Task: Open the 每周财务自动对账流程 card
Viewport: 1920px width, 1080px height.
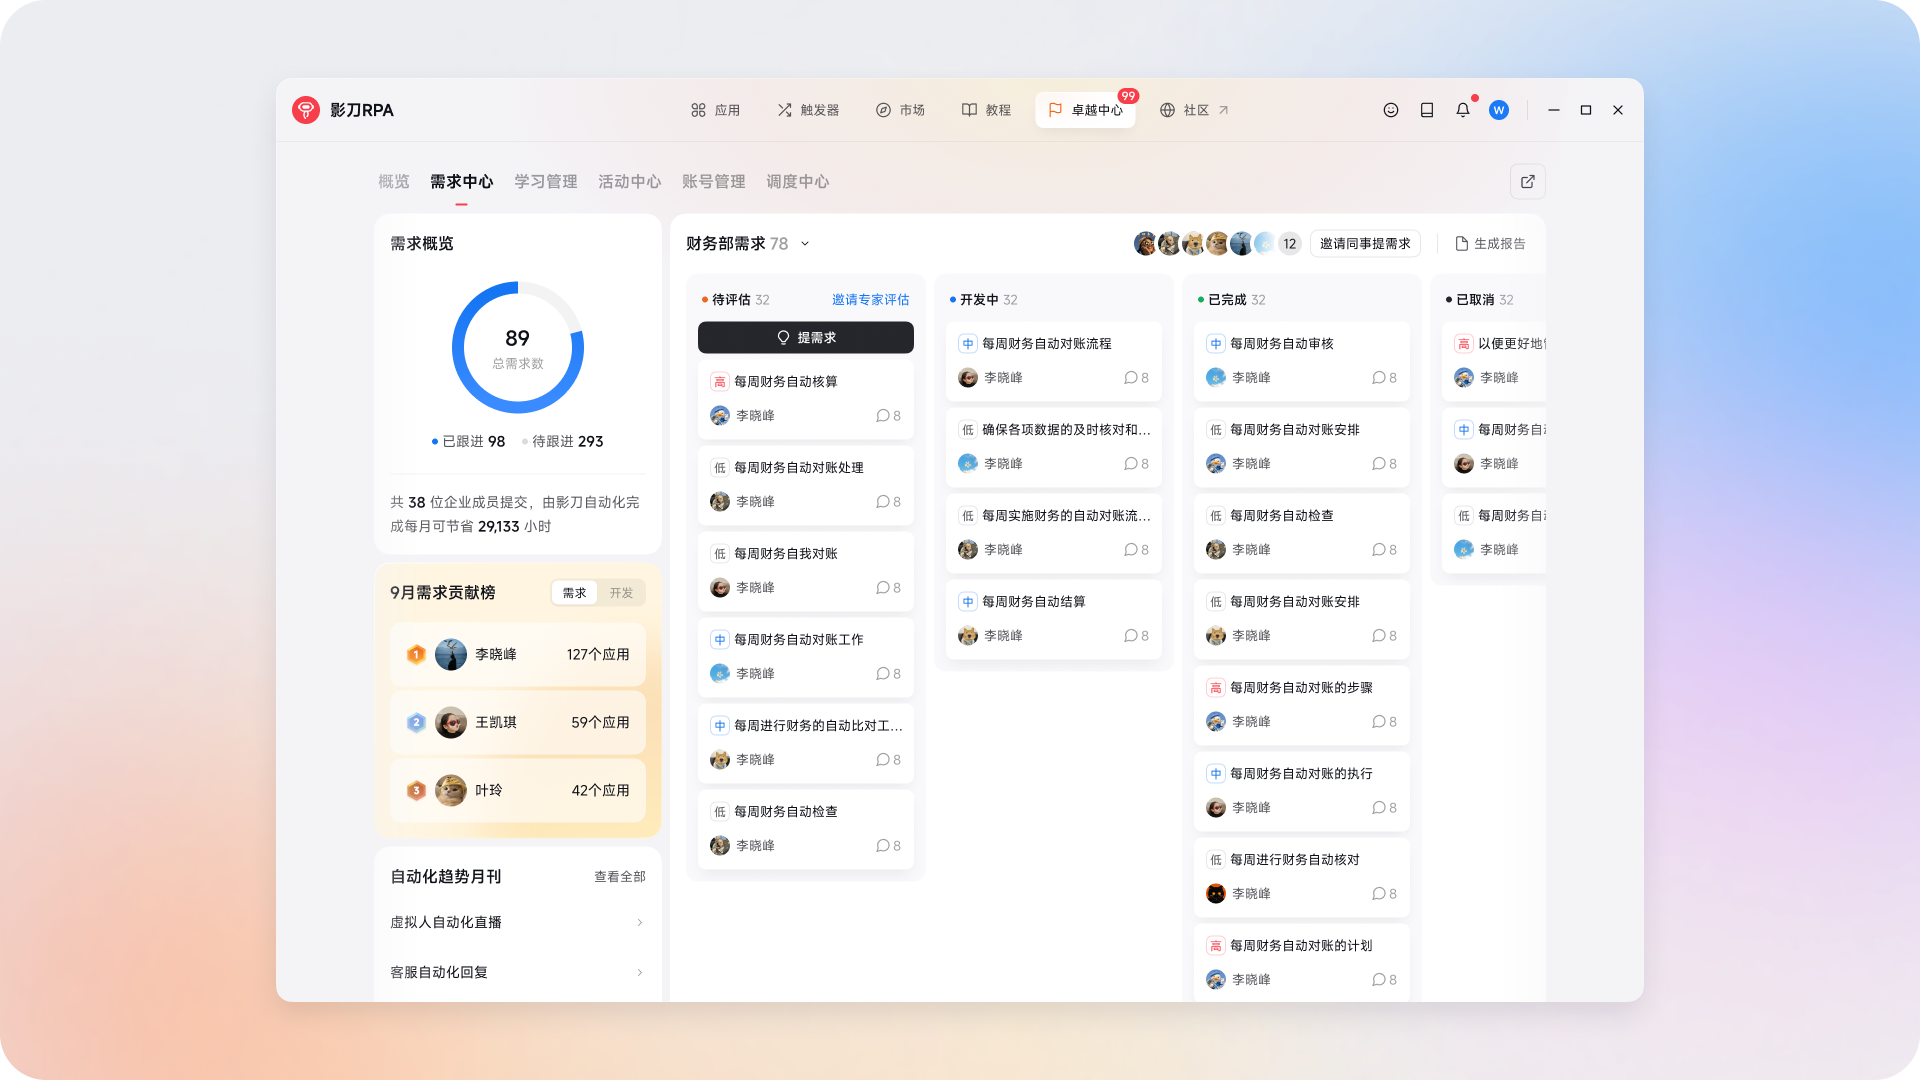Action: pyautogui.click(x=1046, y=344)
